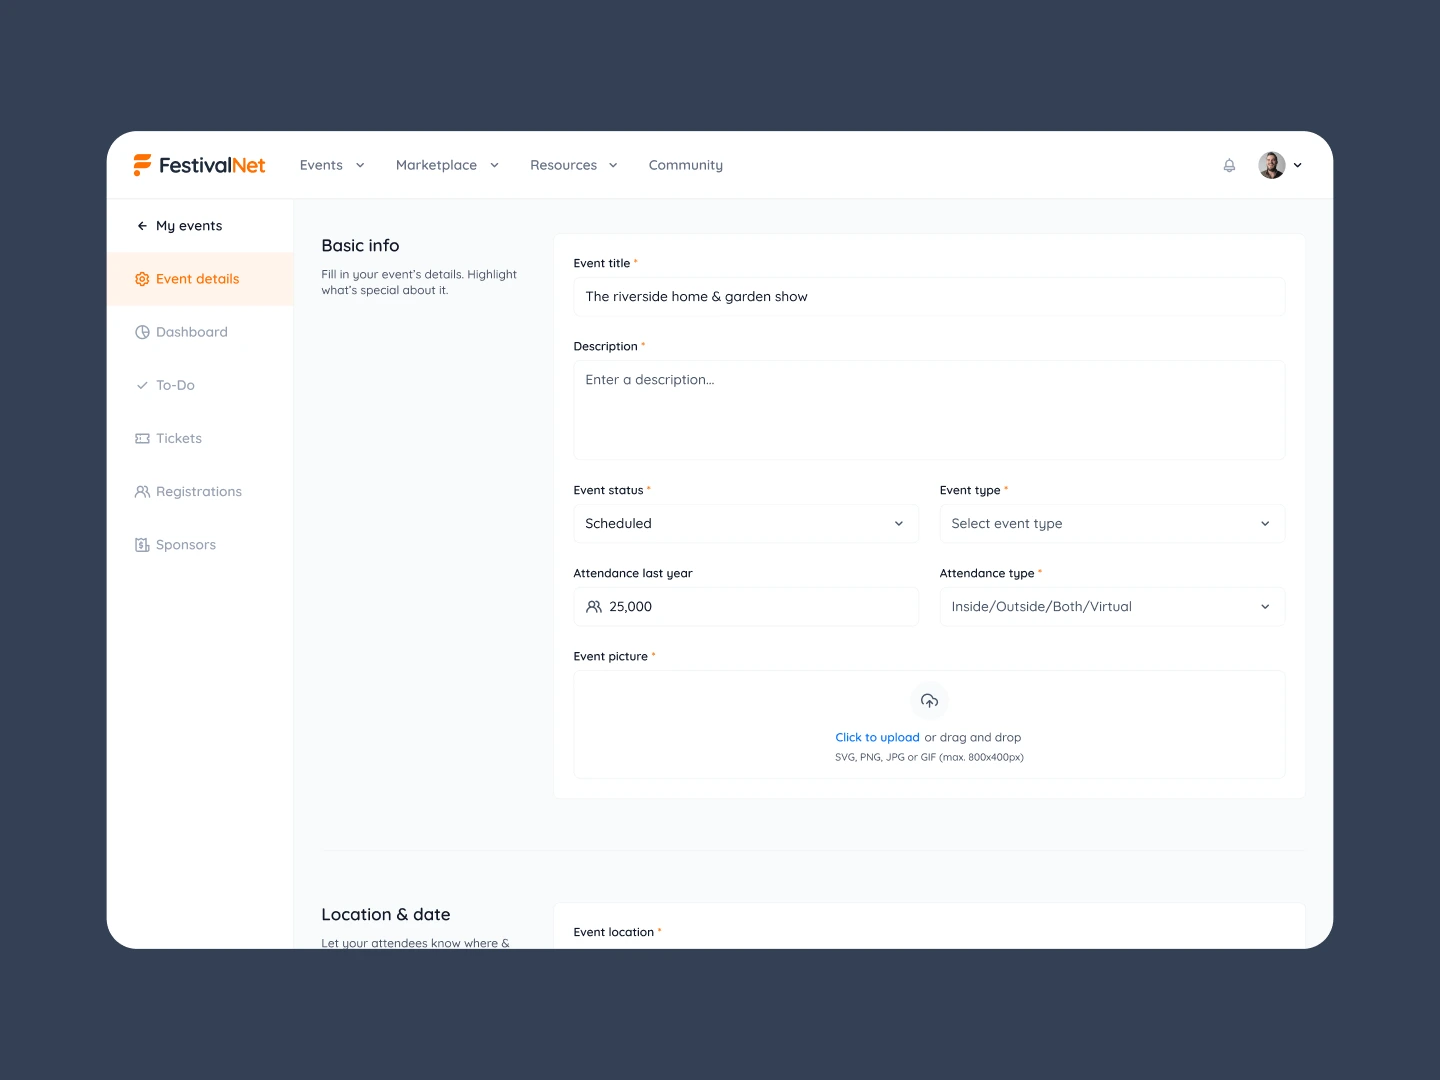The width and height of the screenshot is (1440, 1080).
Task: Open the Community page
Action: 685,165
